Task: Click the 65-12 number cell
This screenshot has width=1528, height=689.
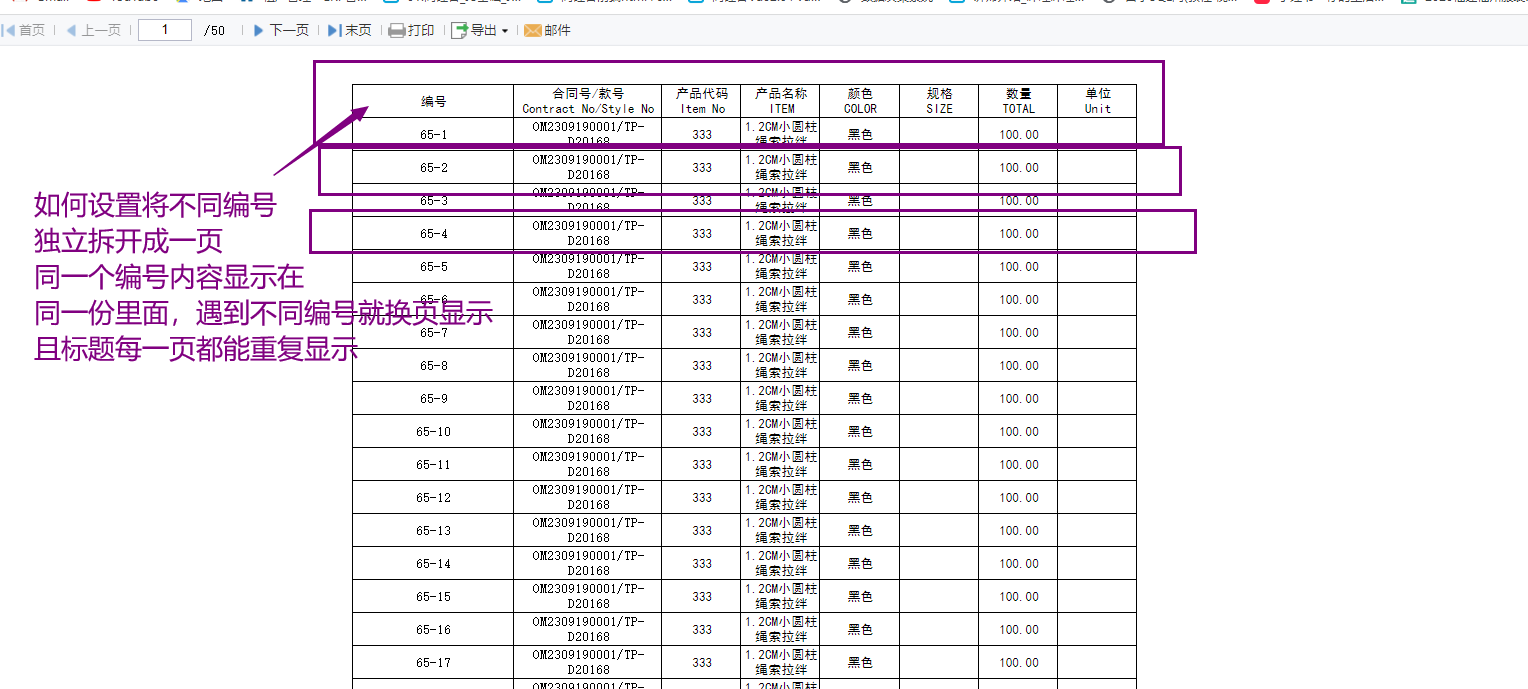Action: tap(433, 497)
